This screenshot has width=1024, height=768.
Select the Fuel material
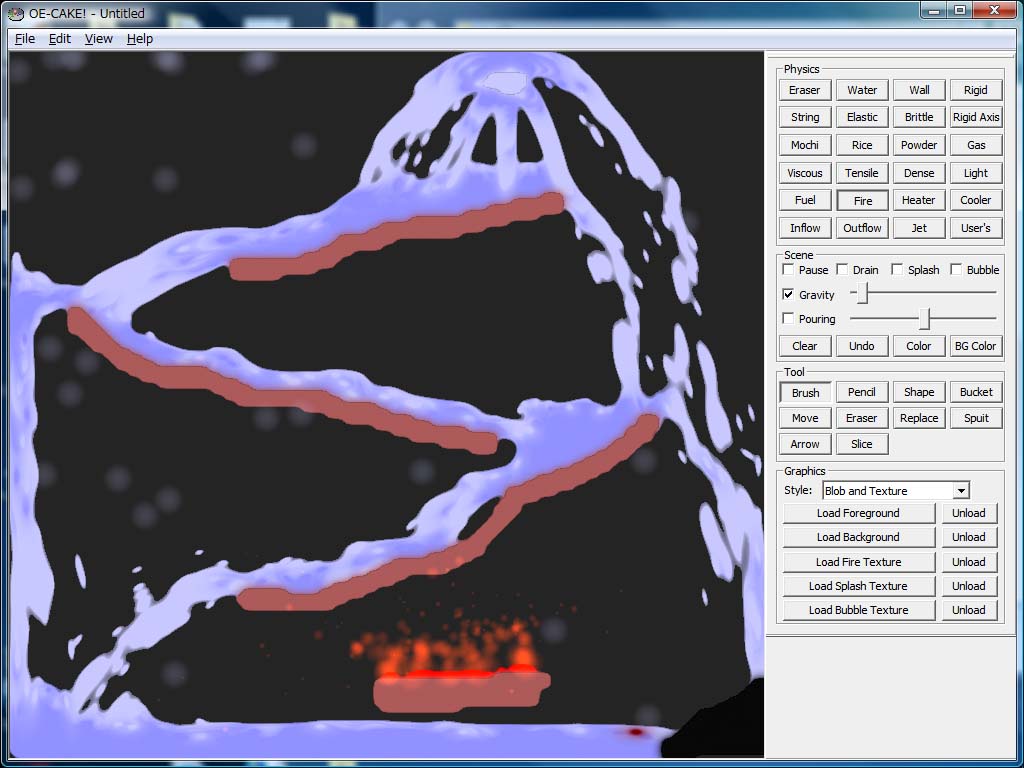coord(805,200)
